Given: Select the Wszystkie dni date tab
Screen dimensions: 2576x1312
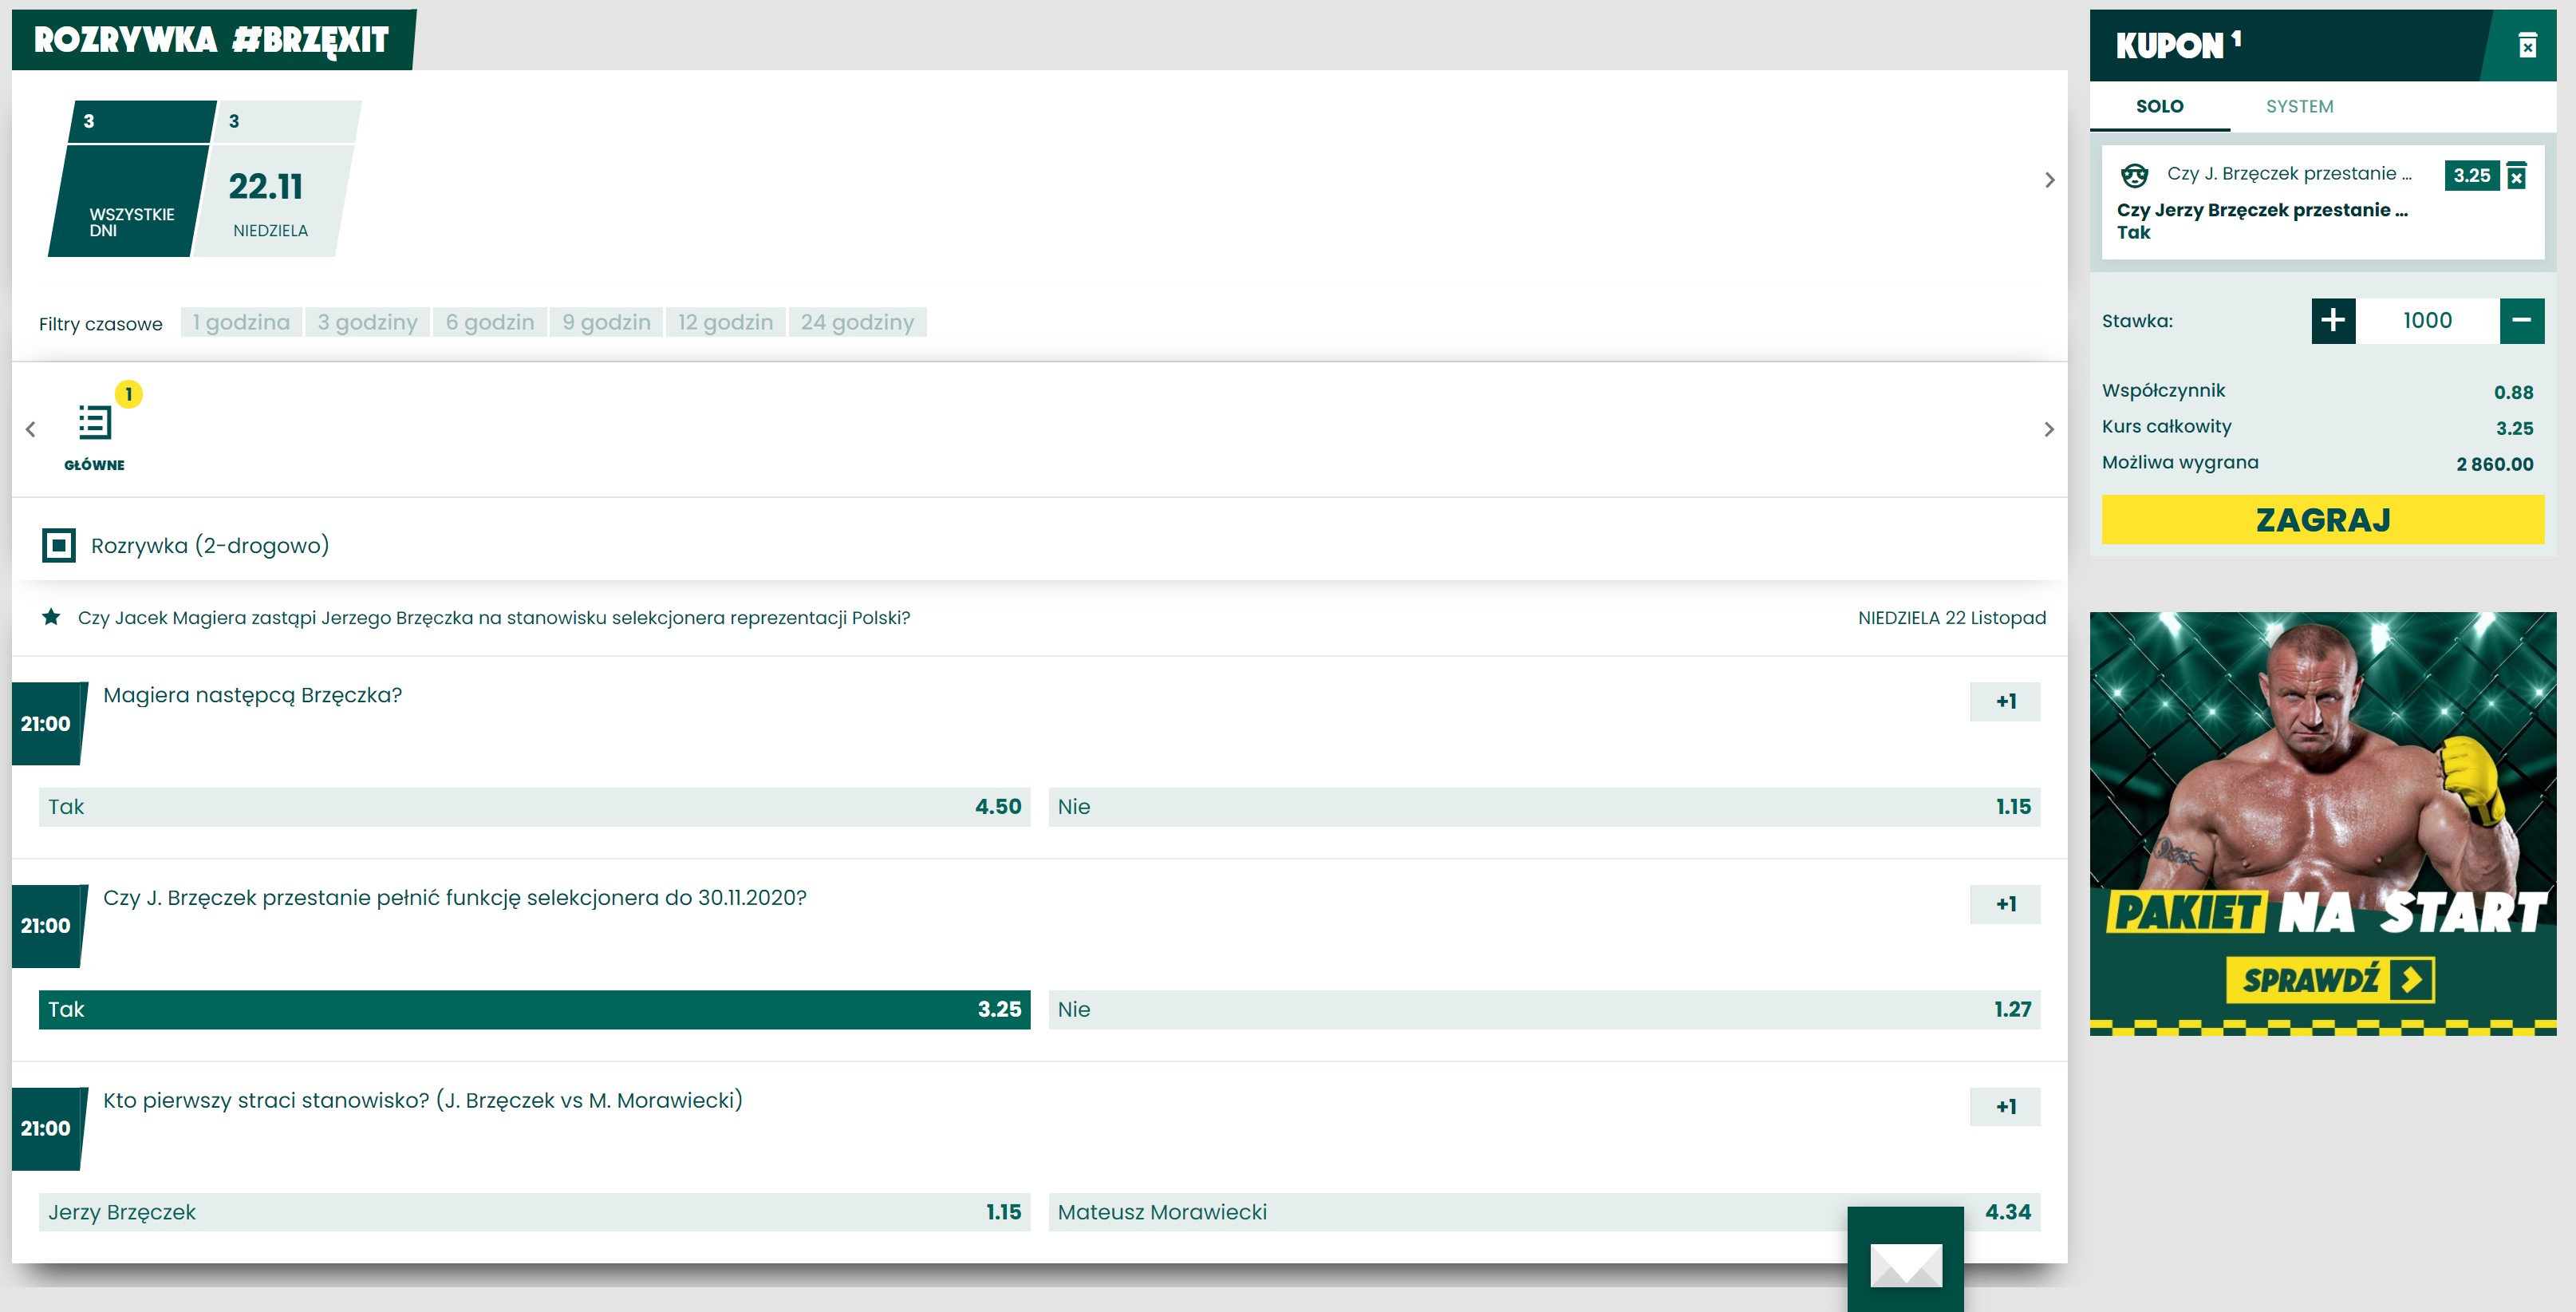Looking at the screenshot, I should tap(132, 178).
